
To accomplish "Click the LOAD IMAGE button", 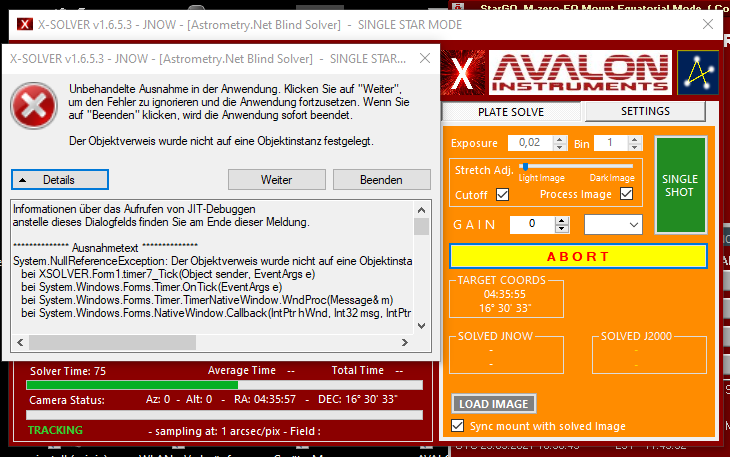I will click(x=493, y=404).
